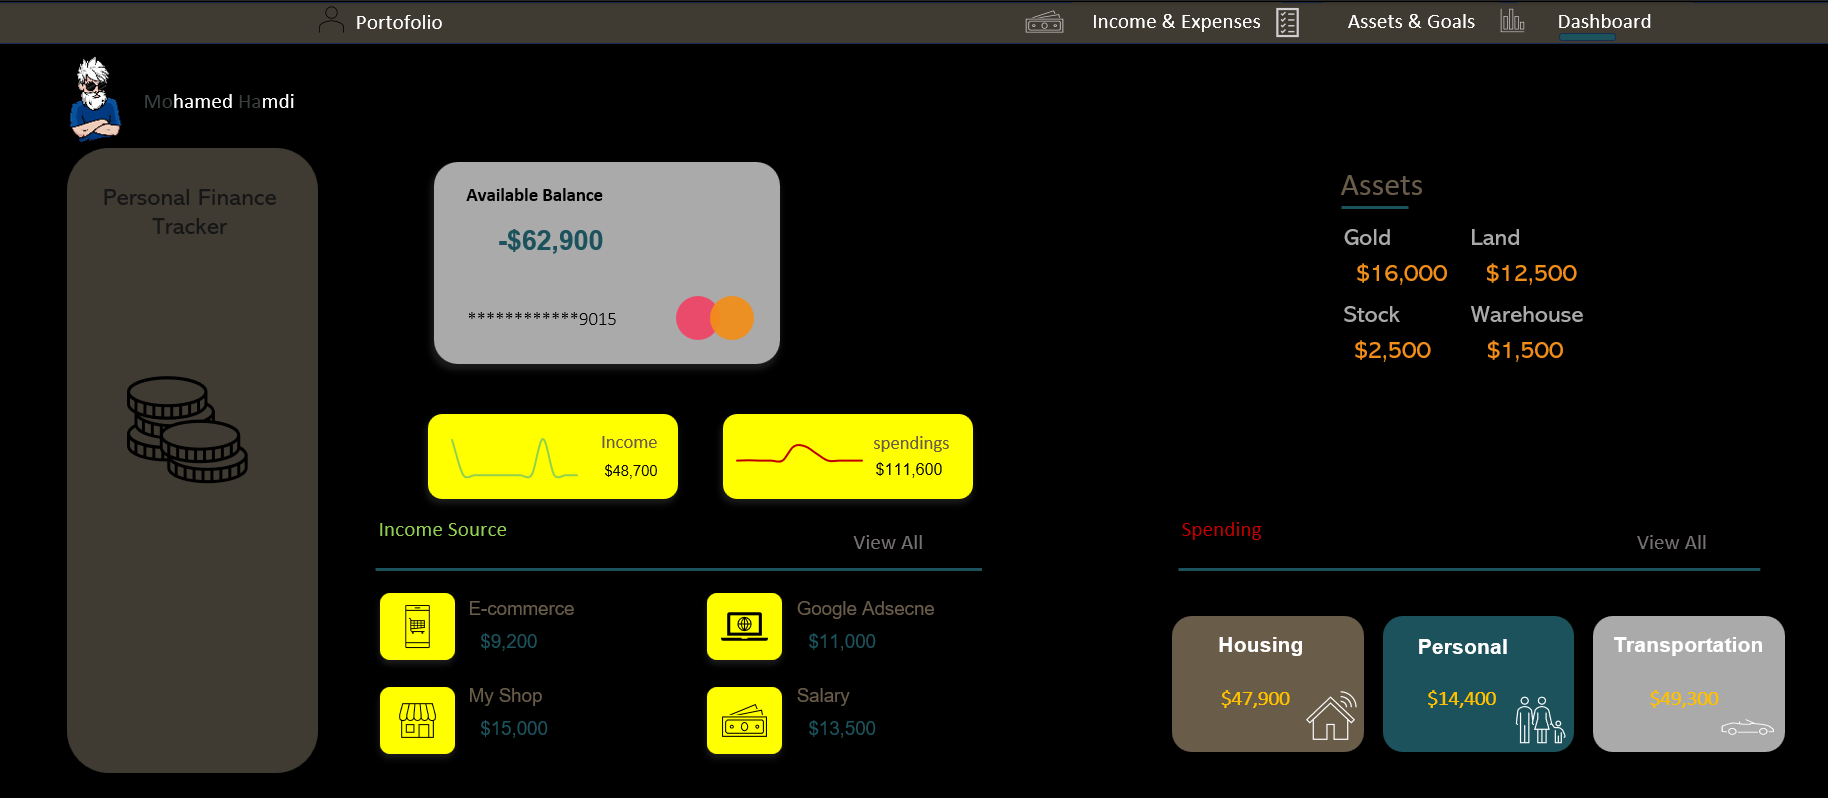Click the Portfolio person icon
This screenshot has height=798, width=1828.
click(x=331, y=21)
